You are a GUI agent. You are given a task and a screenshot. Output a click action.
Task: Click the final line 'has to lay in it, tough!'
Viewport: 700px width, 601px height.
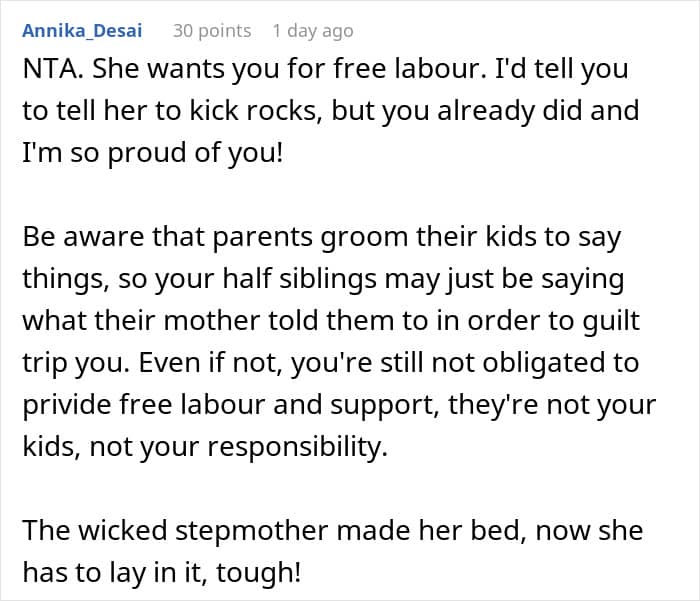[162, 572]
